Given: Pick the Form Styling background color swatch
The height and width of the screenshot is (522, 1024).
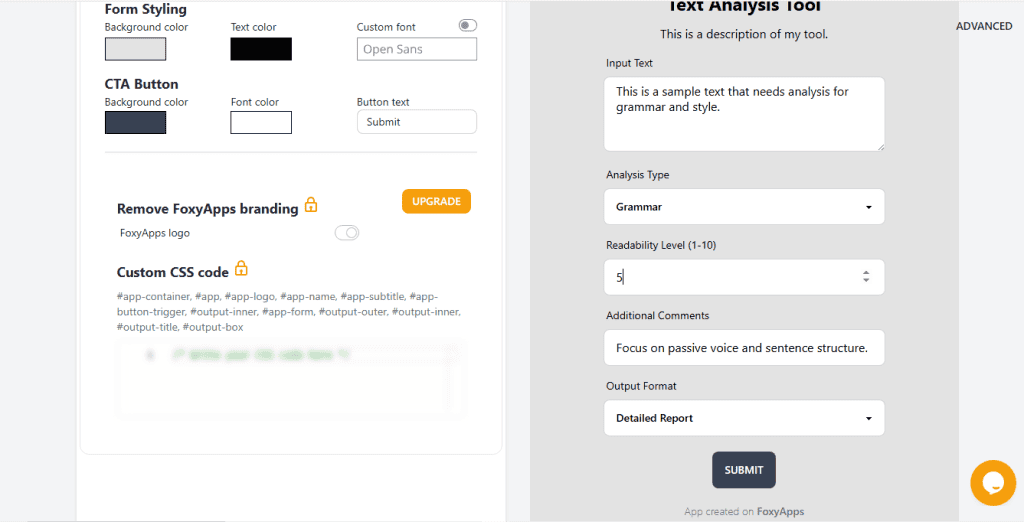Looking at the screenshot, I should pyautogui.click(x=135, y=49).
